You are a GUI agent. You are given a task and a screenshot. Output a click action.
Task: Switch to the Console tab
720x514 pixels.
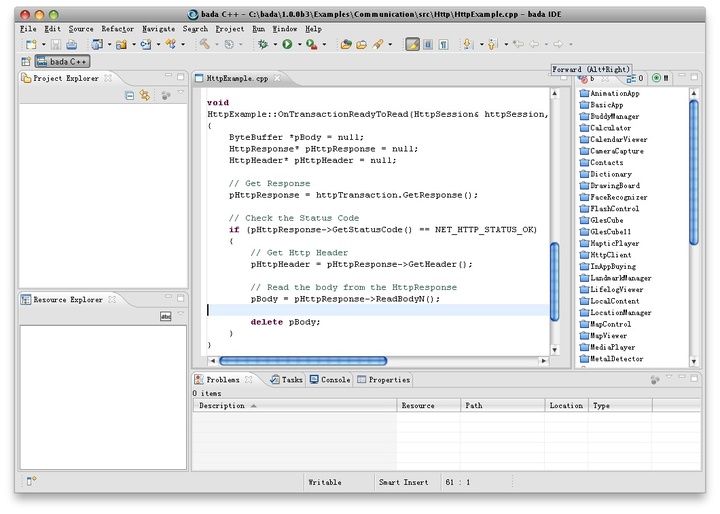[330, 379]
